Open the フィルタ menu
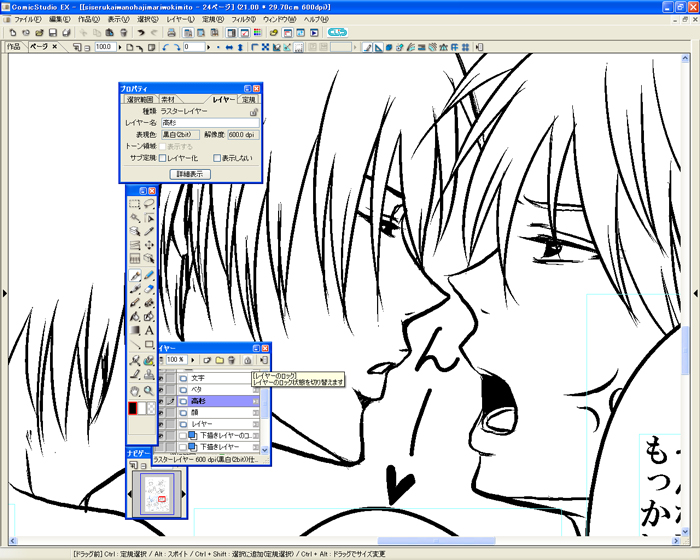The width and height of the screenshot is (700, 560). [x=243, y=20]
